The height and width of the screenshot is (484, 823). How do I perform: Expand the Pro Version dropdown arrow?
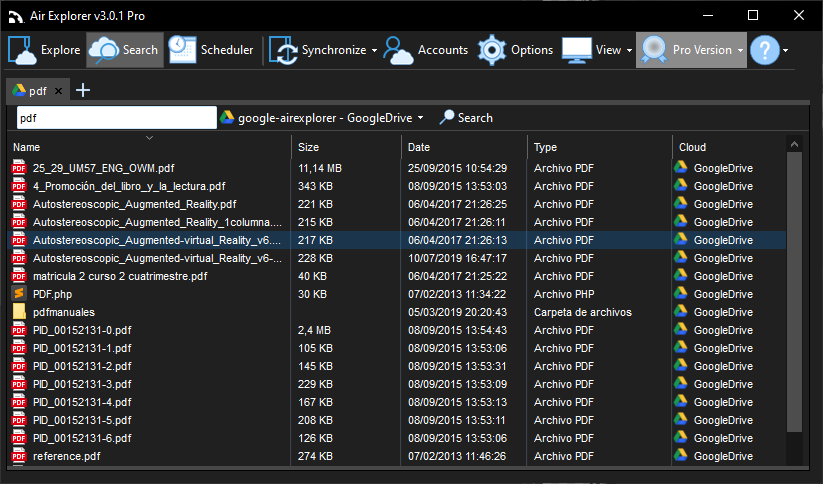point(740,50)
